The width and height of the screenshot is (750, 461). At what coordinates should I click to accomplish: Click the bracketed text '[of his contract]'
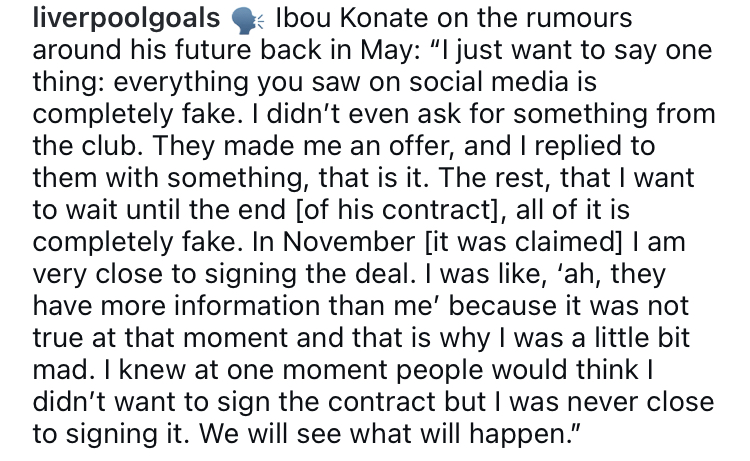pyautogui.click(x=397, y=211)
